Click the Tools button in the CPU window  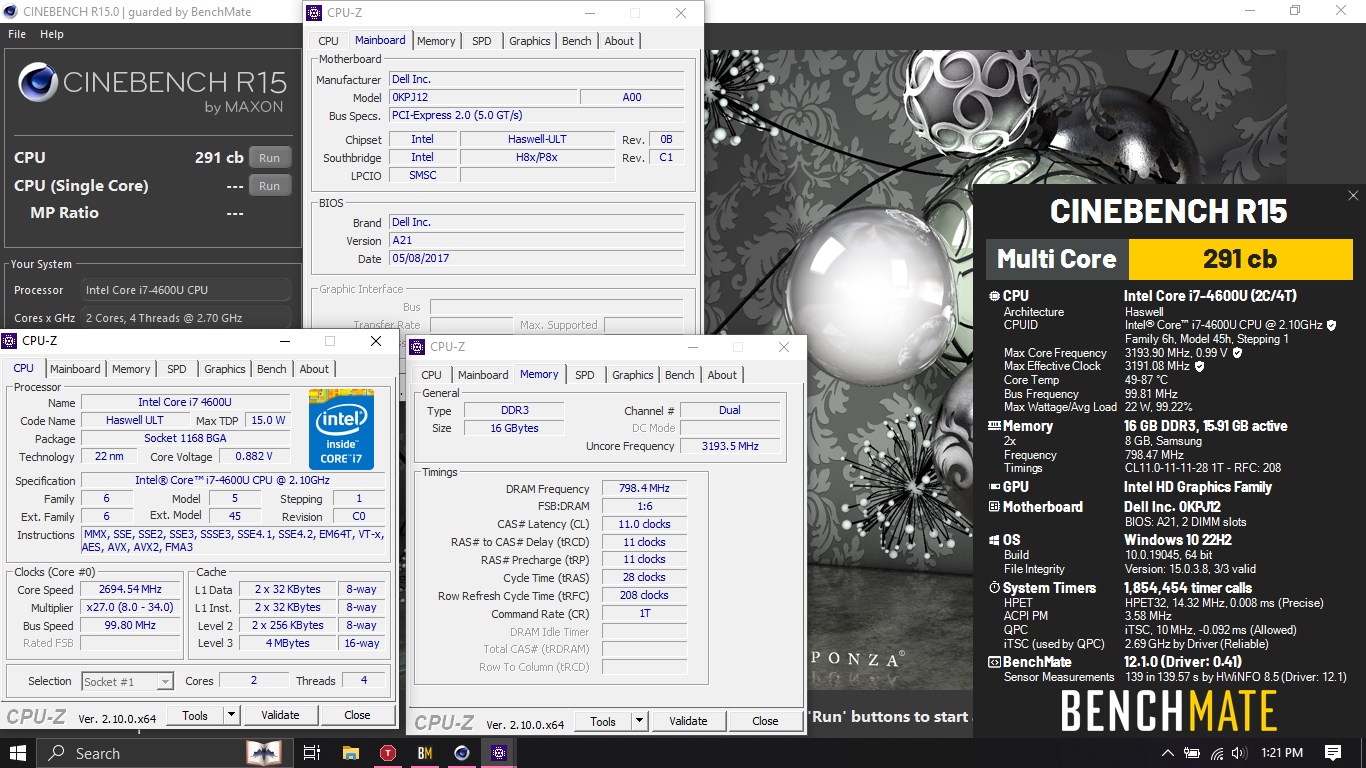195,715
